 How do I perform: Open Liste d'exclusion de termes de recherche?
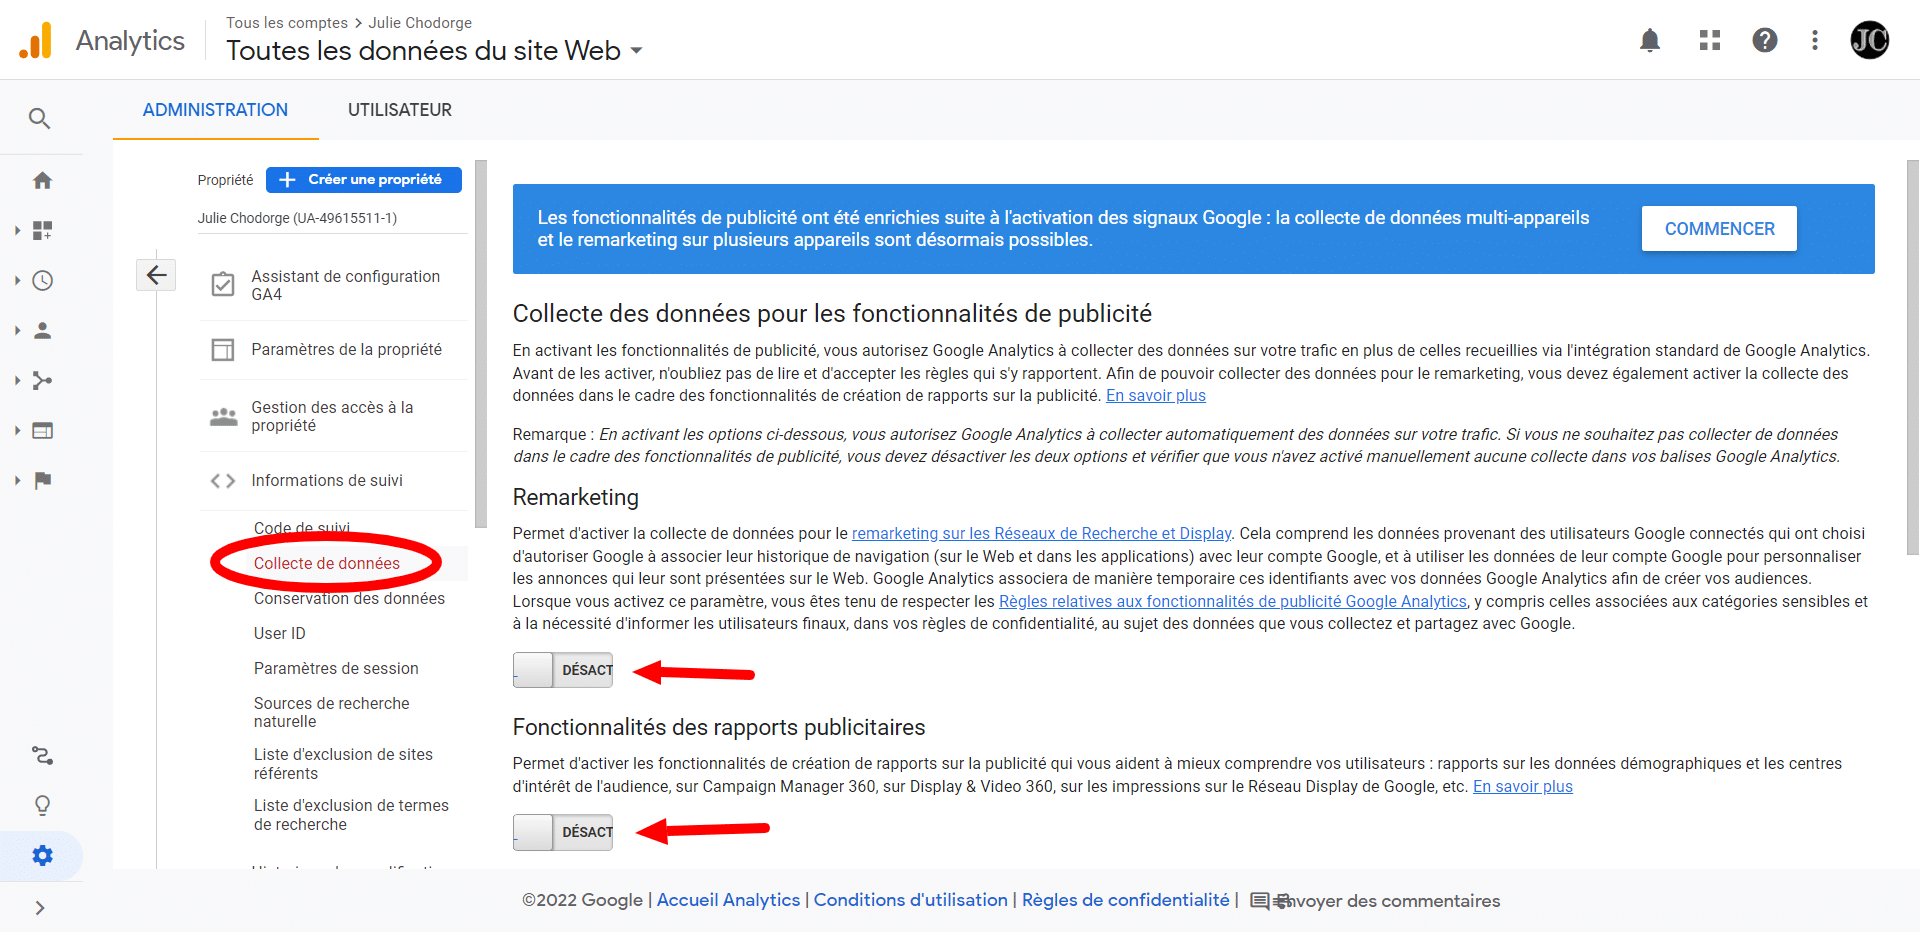[351, 815]
